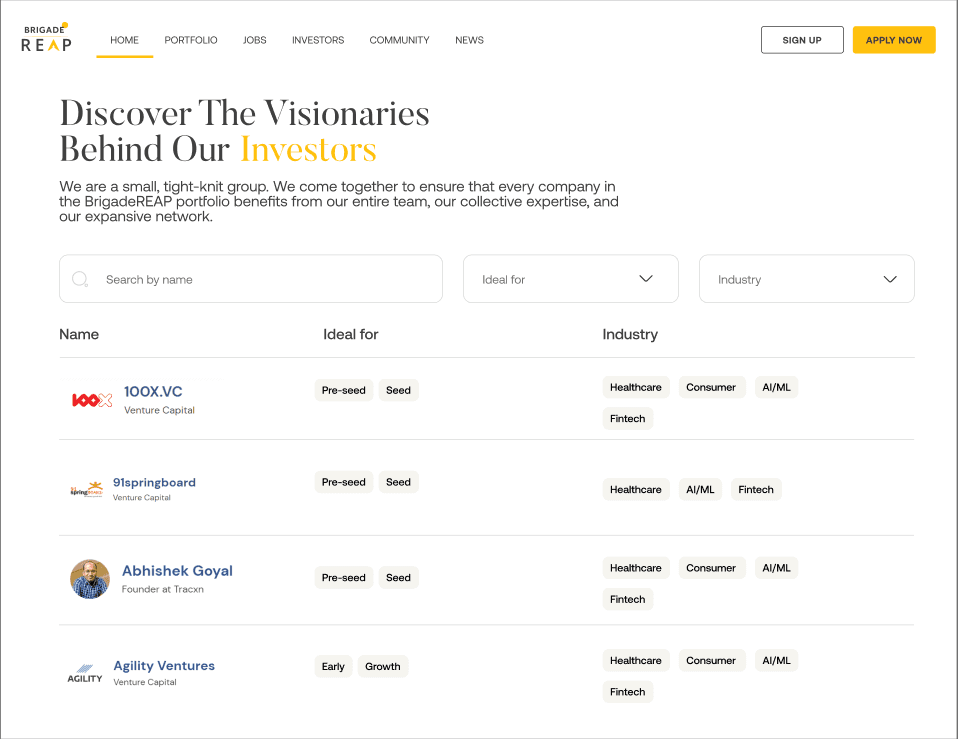Click the search magnifier icon
Image resolution: width=958 pixels, height=739 pixels.
(80, 279)
